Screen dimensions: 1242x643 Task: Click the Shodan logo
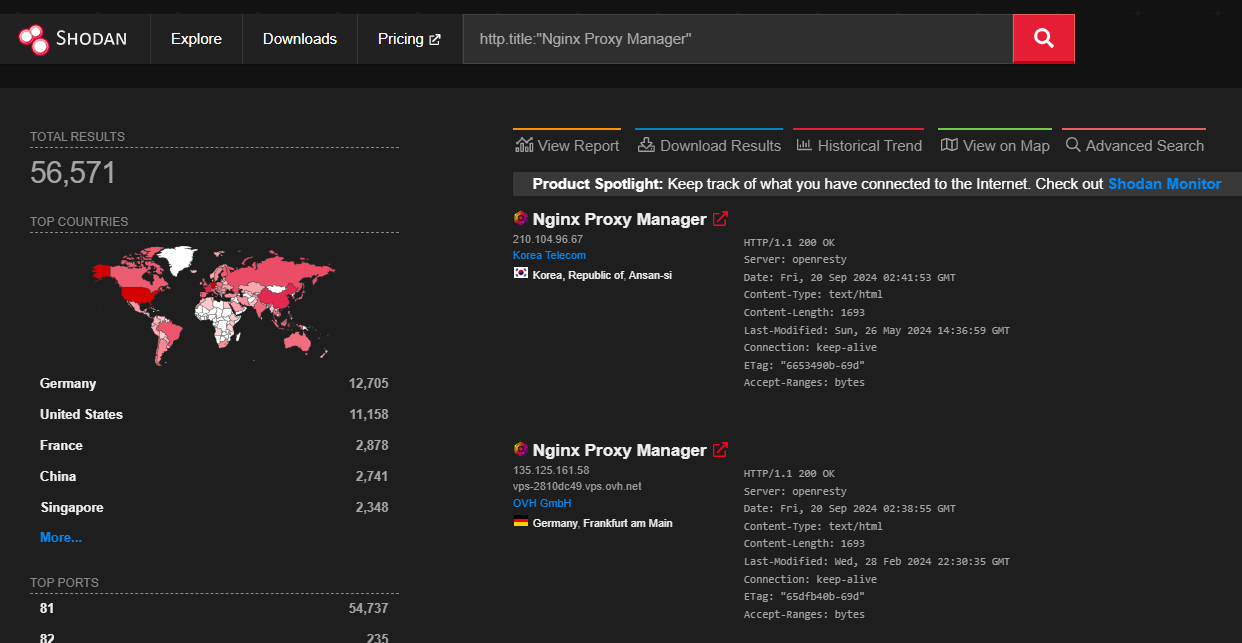tap(72, 39)
